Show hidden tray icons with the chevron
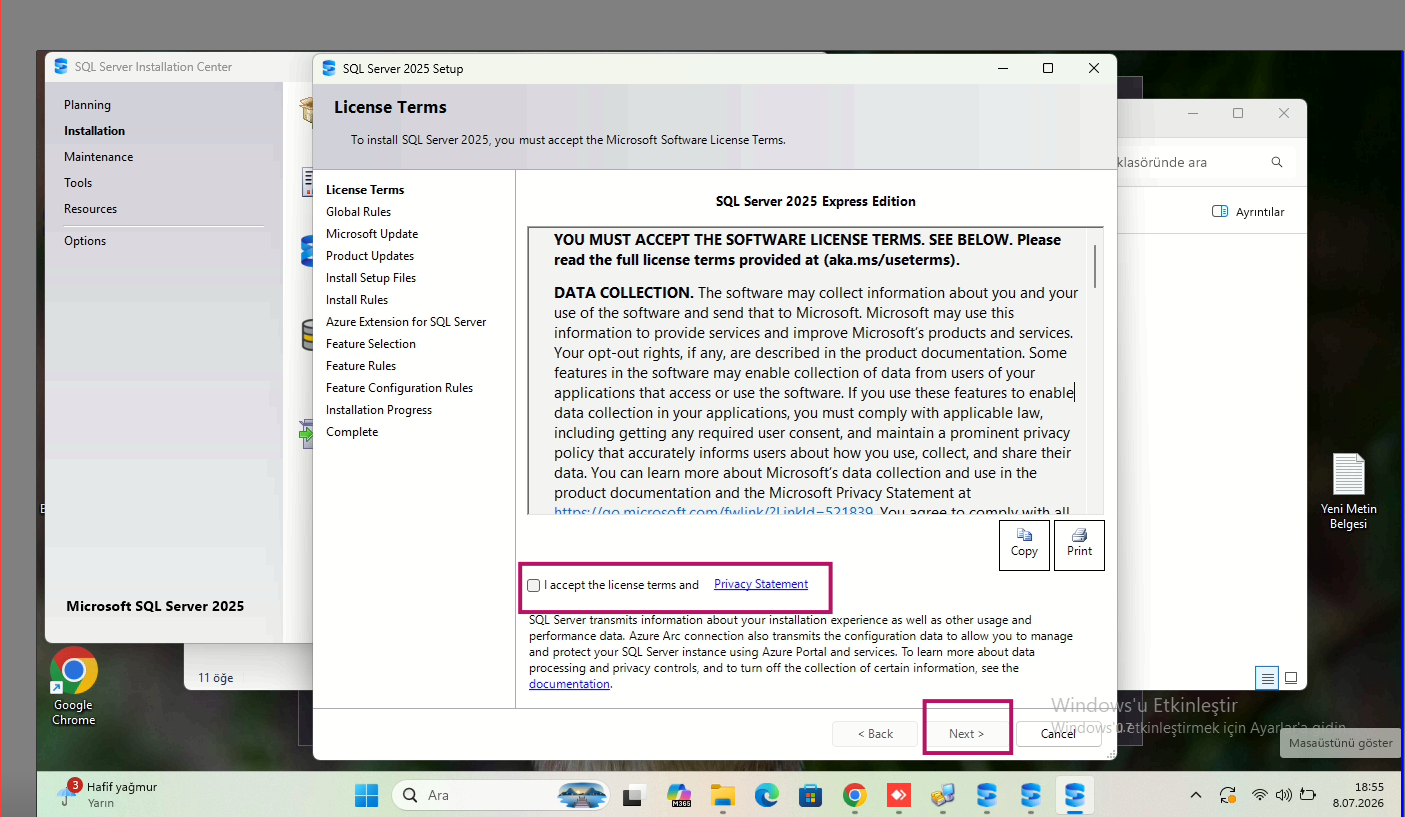 tap(1196, 796)
